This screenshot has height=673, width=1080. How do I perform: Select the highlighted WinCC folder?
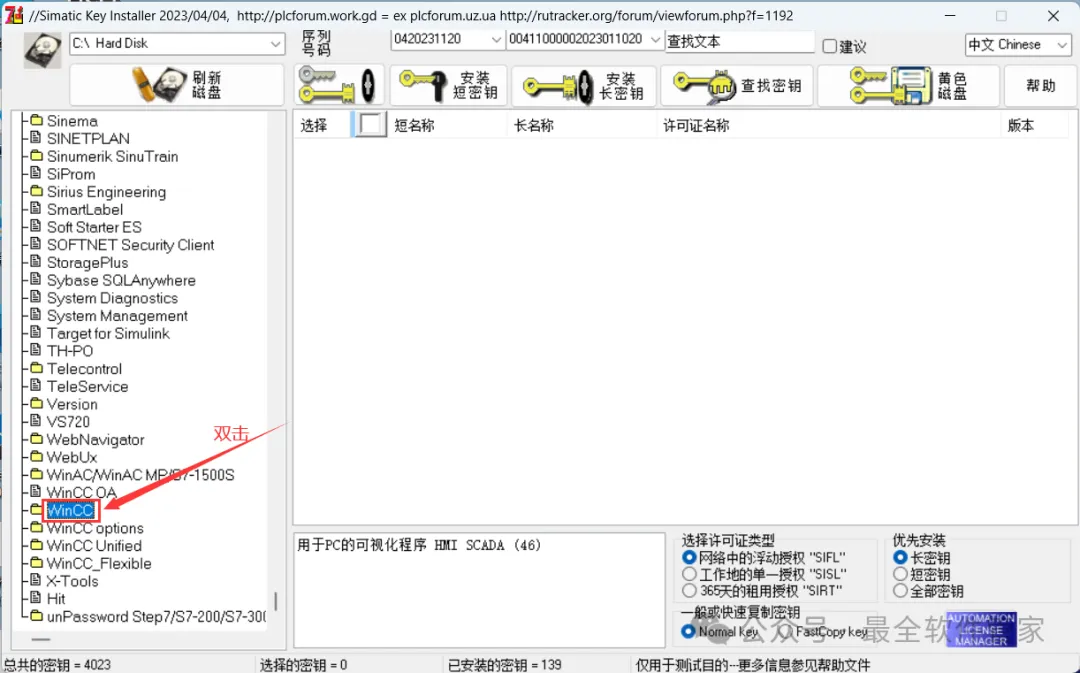point(71,510)
